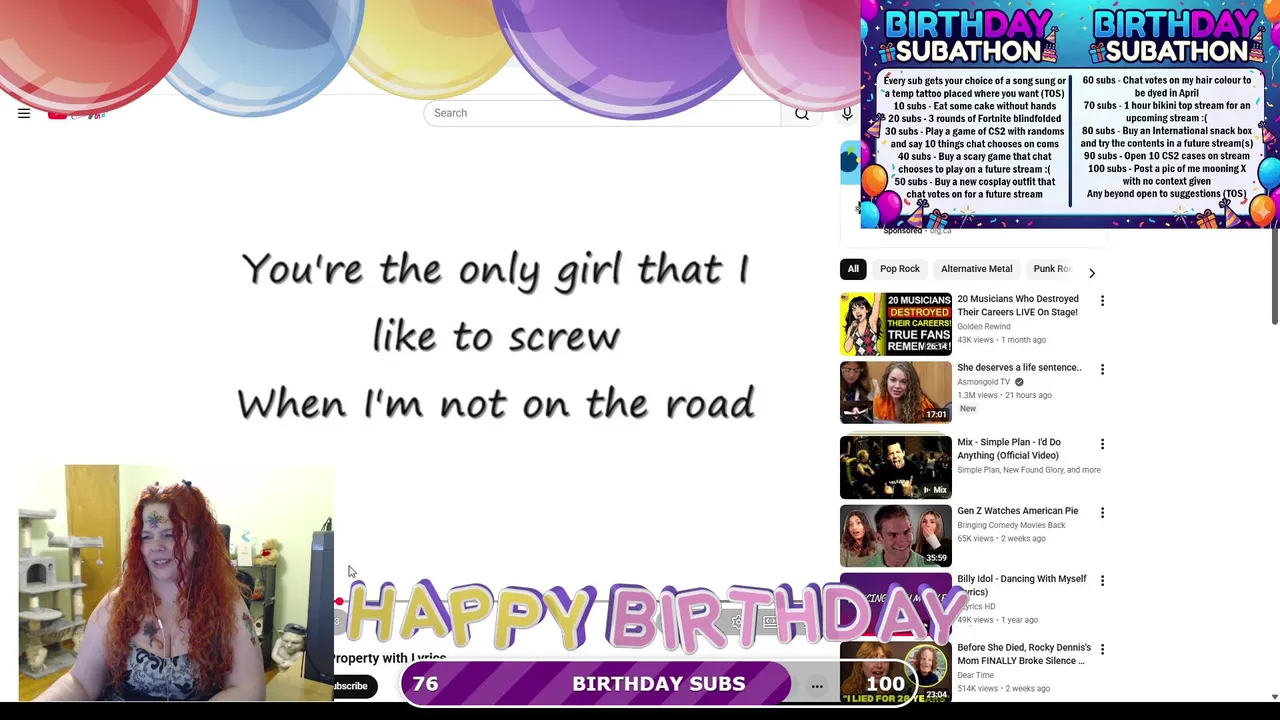Viewport: 1280px width, 720px height.
Task: Open 20 Musicians Who Destroyed Their Careers thumbnail
Action: [896, 324]
